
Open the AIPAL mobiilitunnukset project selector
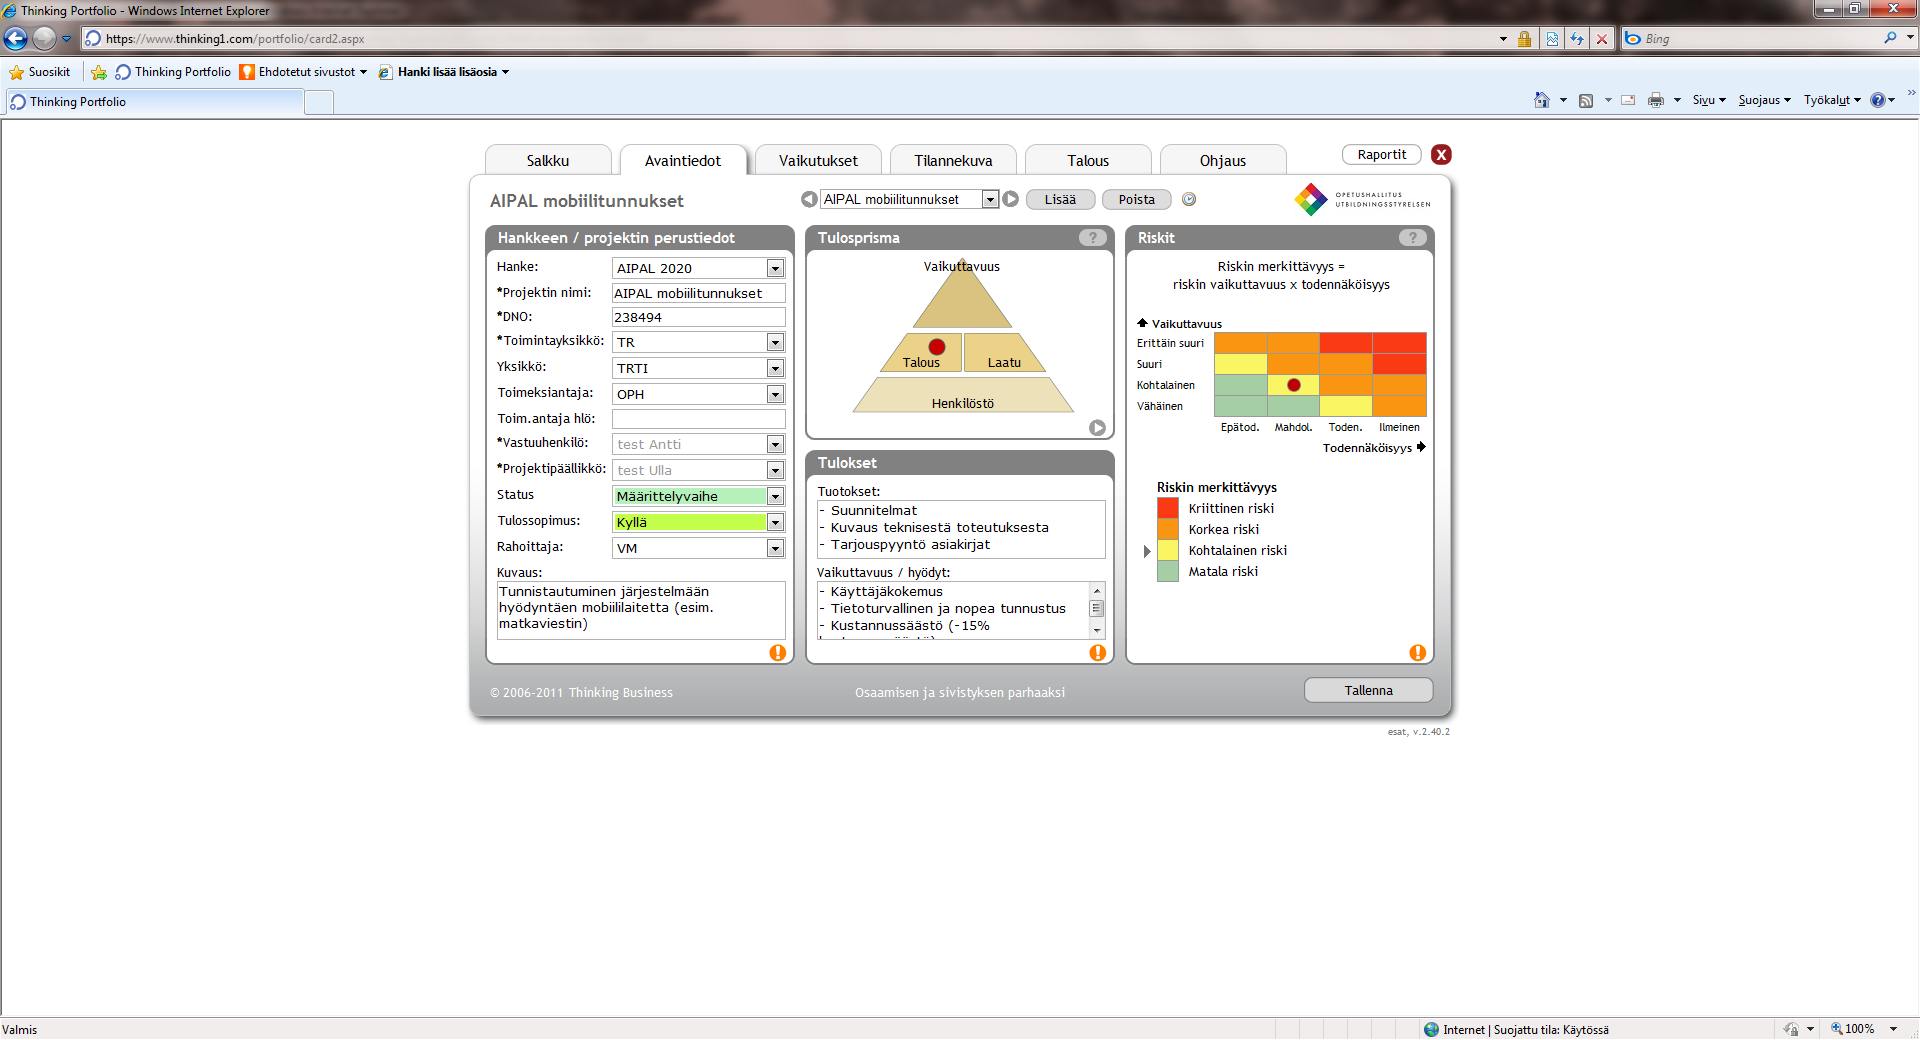pyautogui.click(x=909, y=199)
